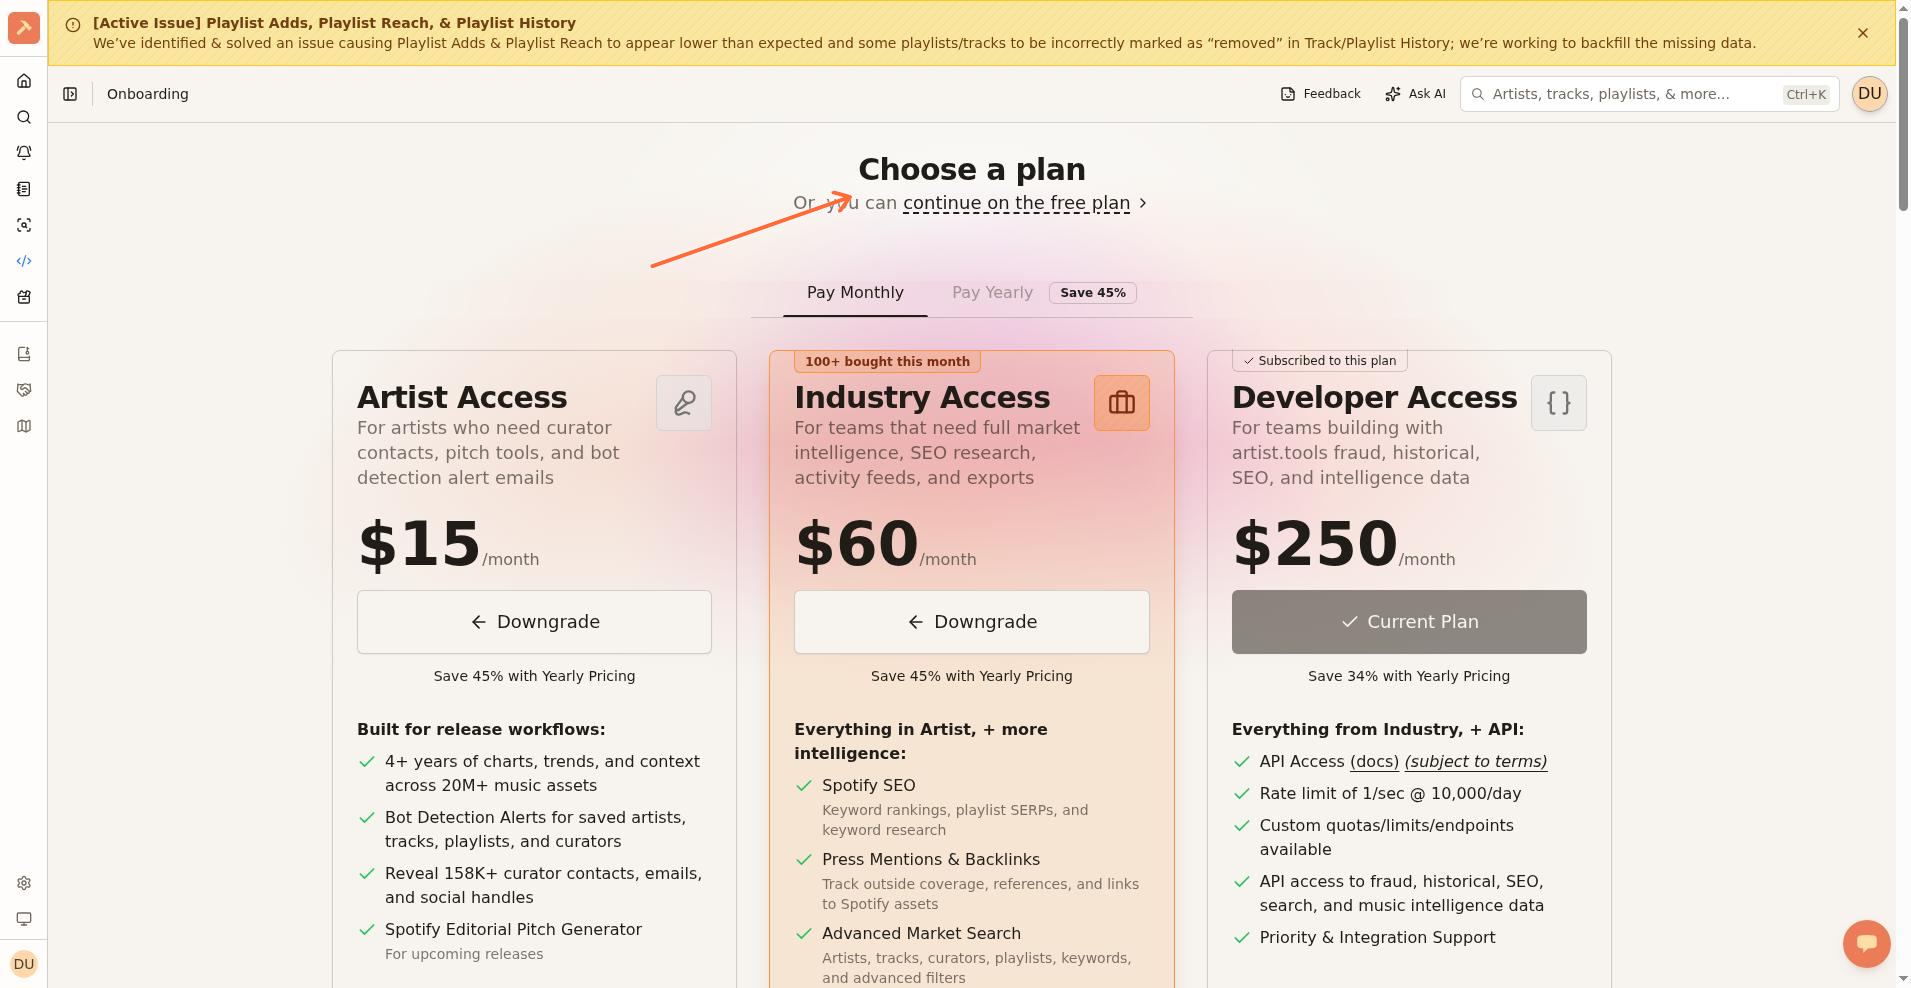Click the Save 45% badge
The image size is (1911, 988).
[1093, 293]
